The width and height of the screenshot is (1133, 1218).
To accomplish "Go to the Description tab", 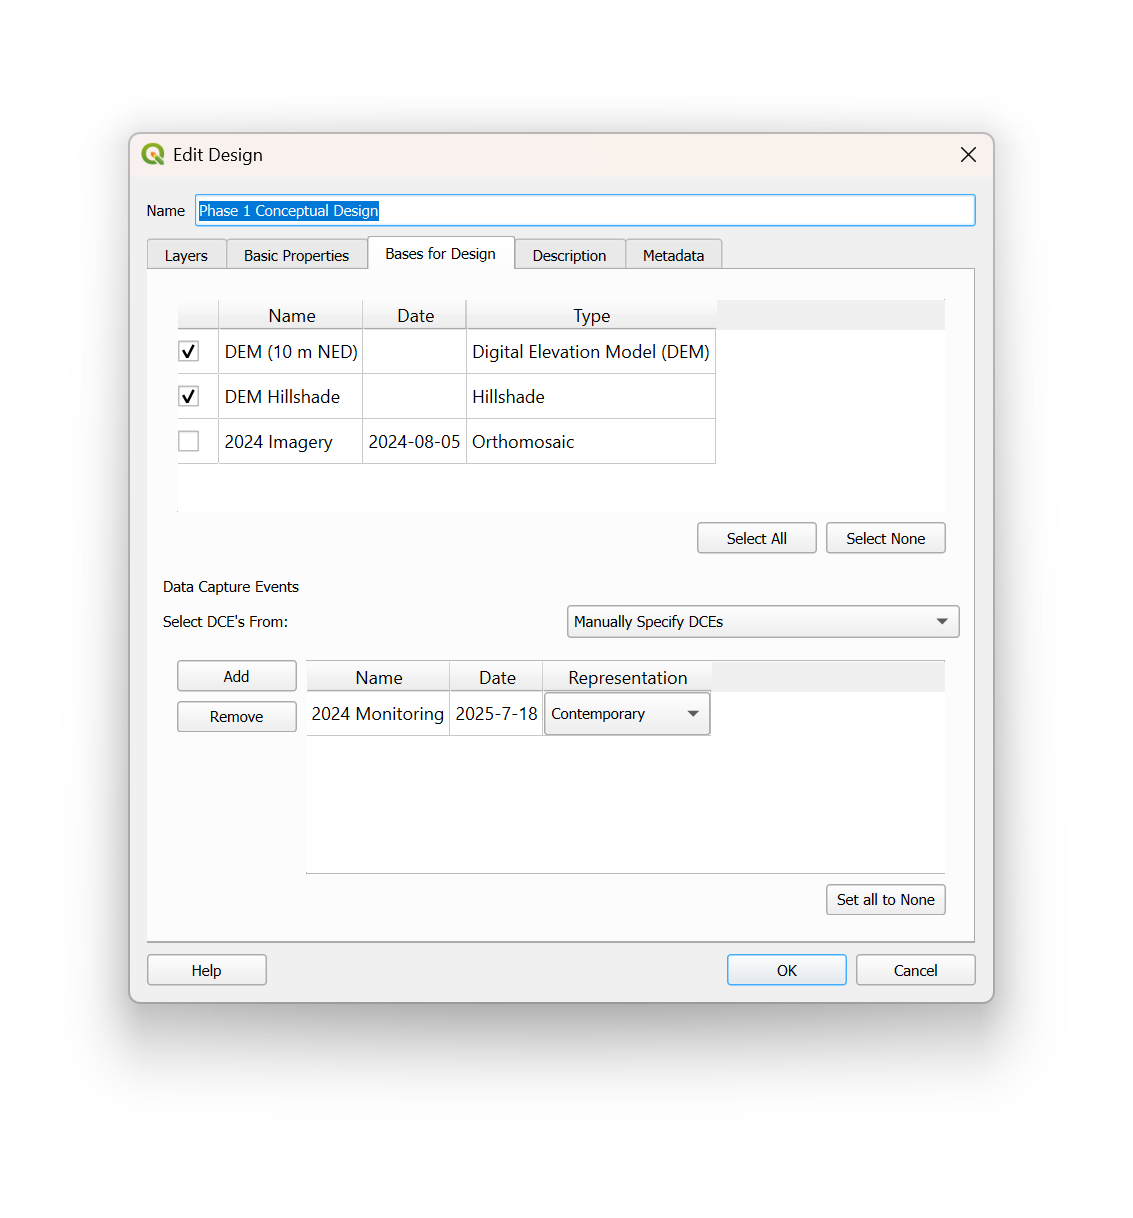I will point(569,255).
